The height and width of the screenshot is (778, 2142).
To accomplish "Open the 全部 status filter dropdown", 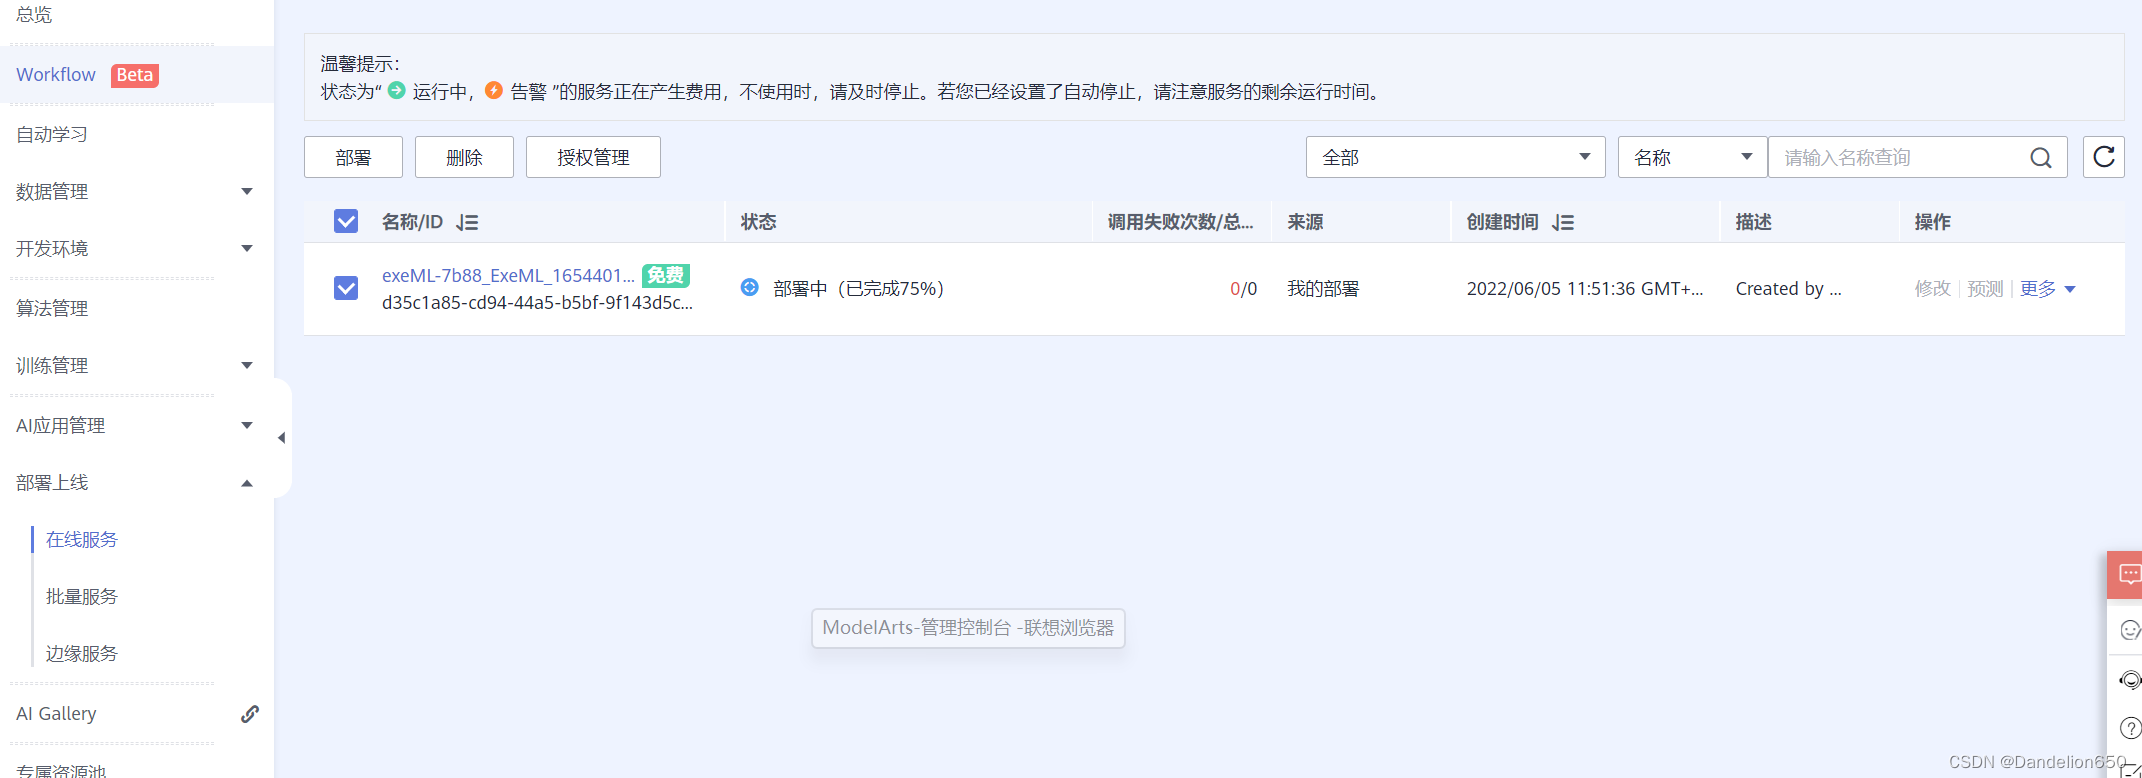I will tap(1455, 157).
